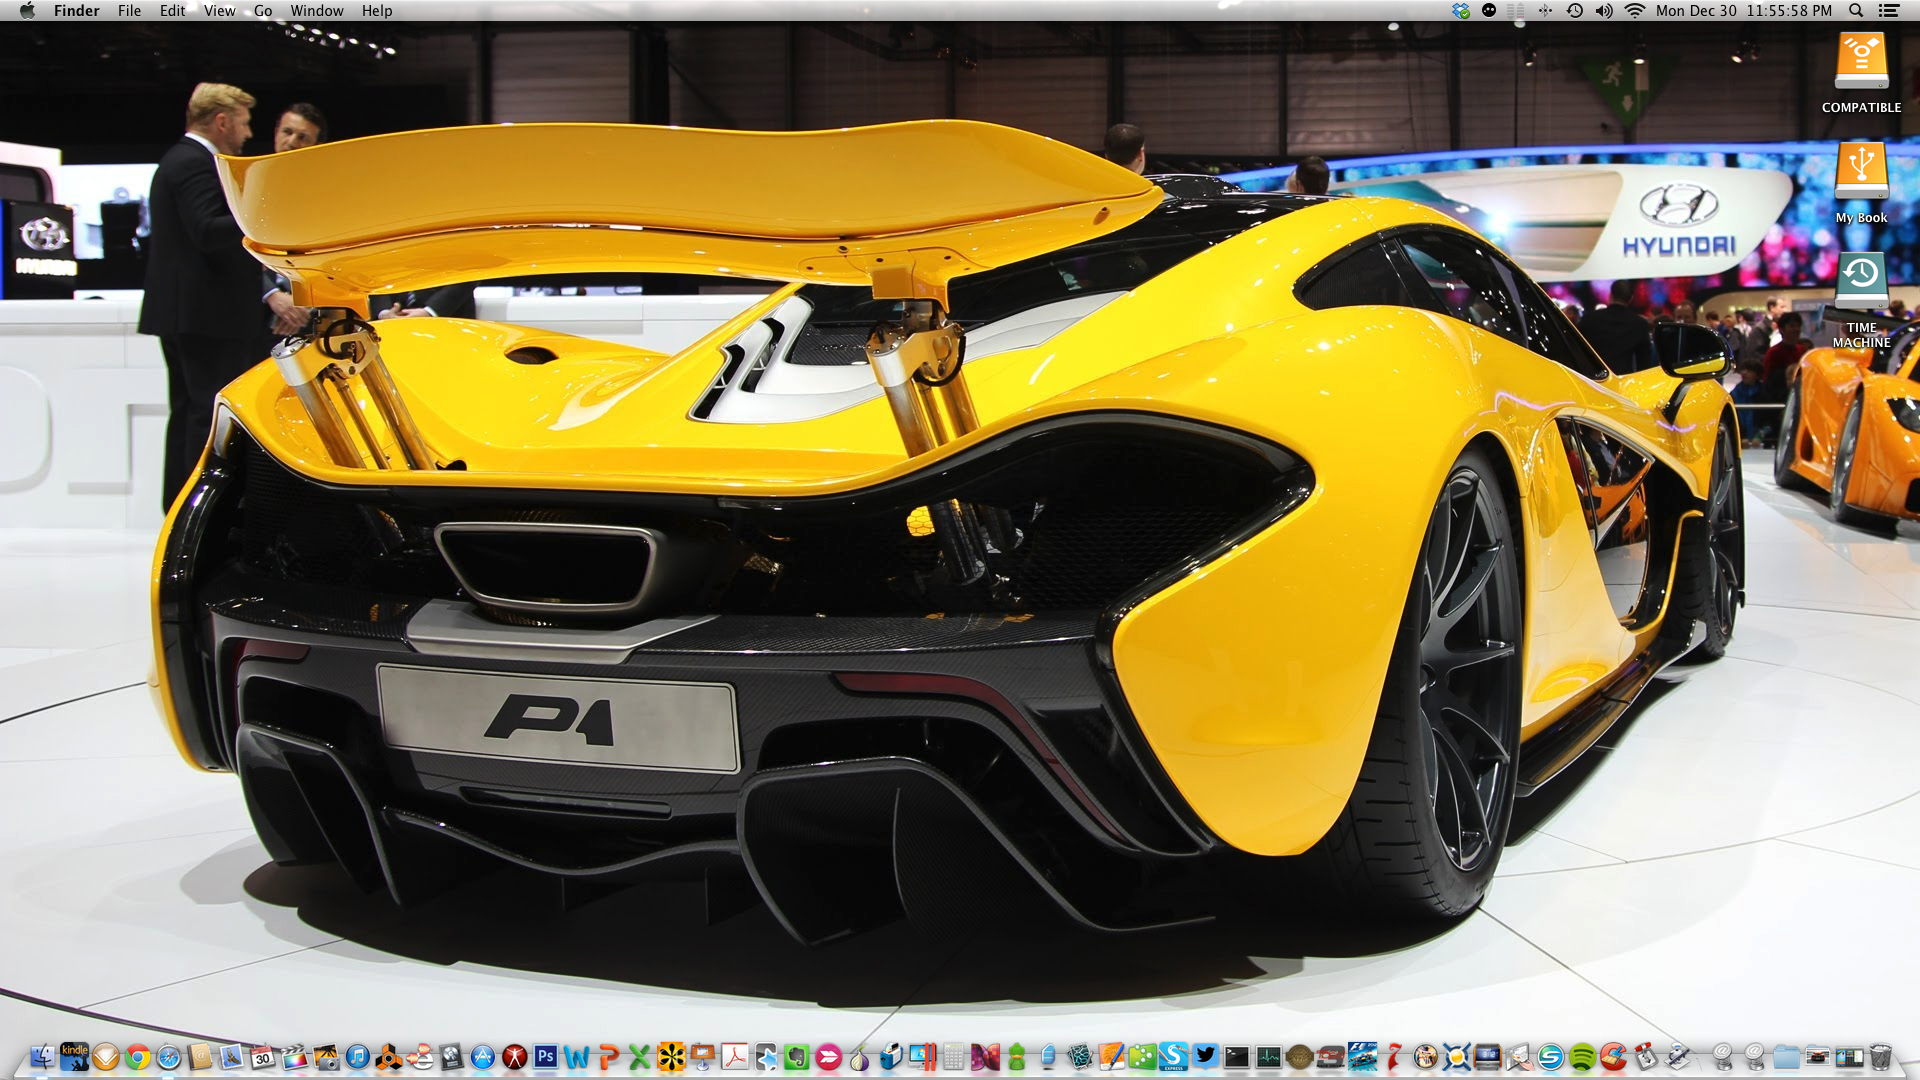Click the Wi-Fi status menu
This screenshot has width=1920, height=1080.
click(1635, 11)
